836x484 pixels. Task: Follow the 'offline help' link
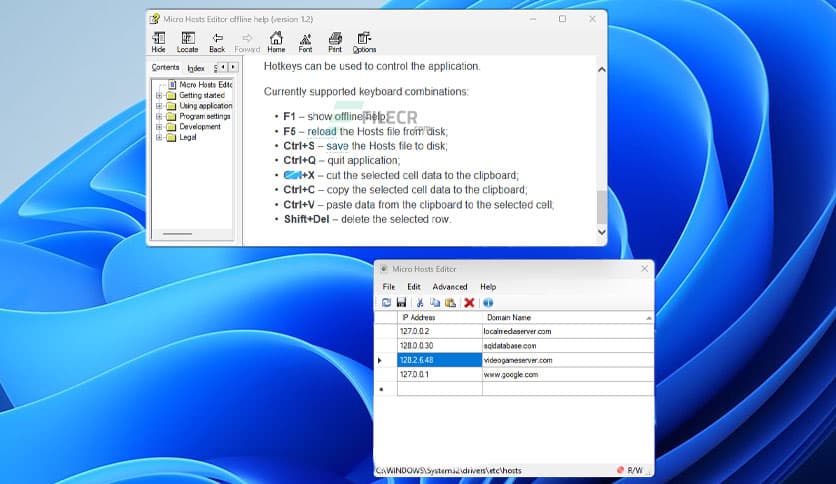pos(360,116)
